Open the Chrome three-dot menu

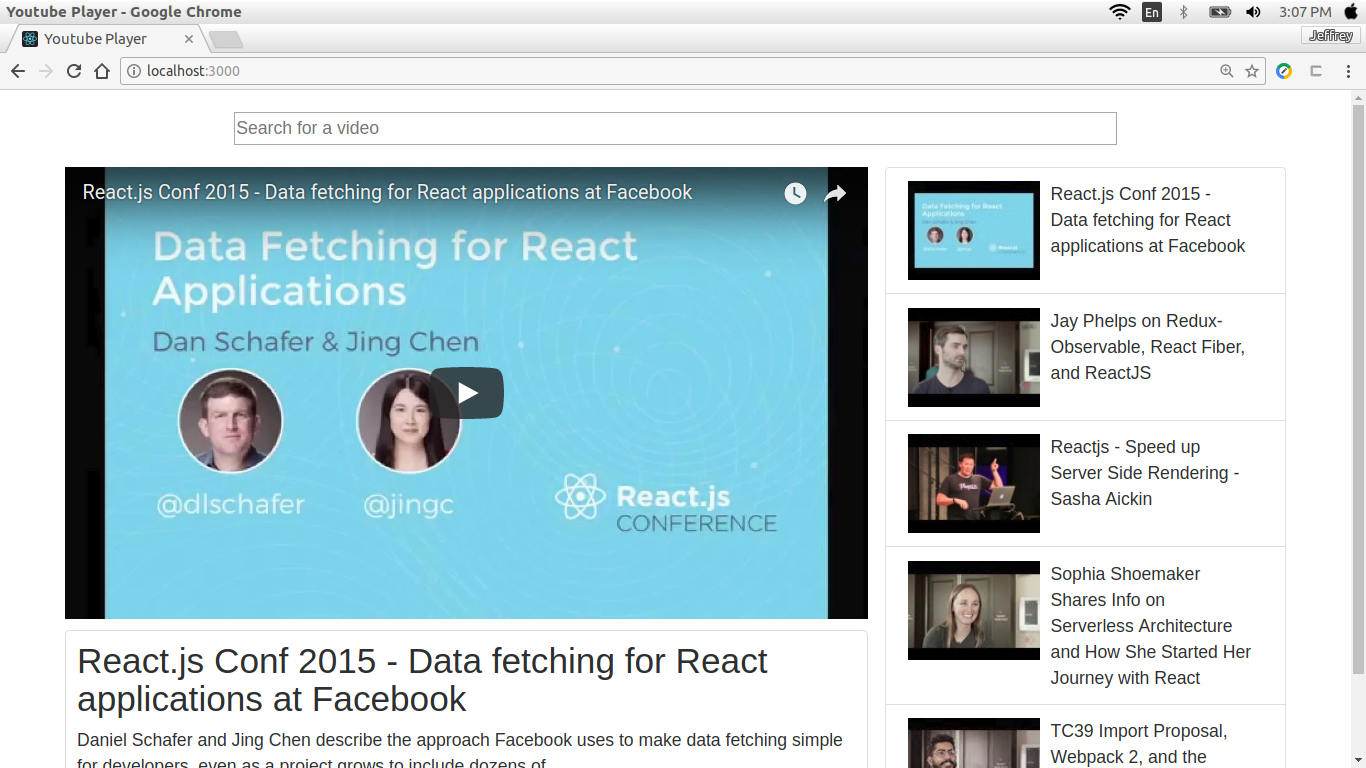point(1348,71)
